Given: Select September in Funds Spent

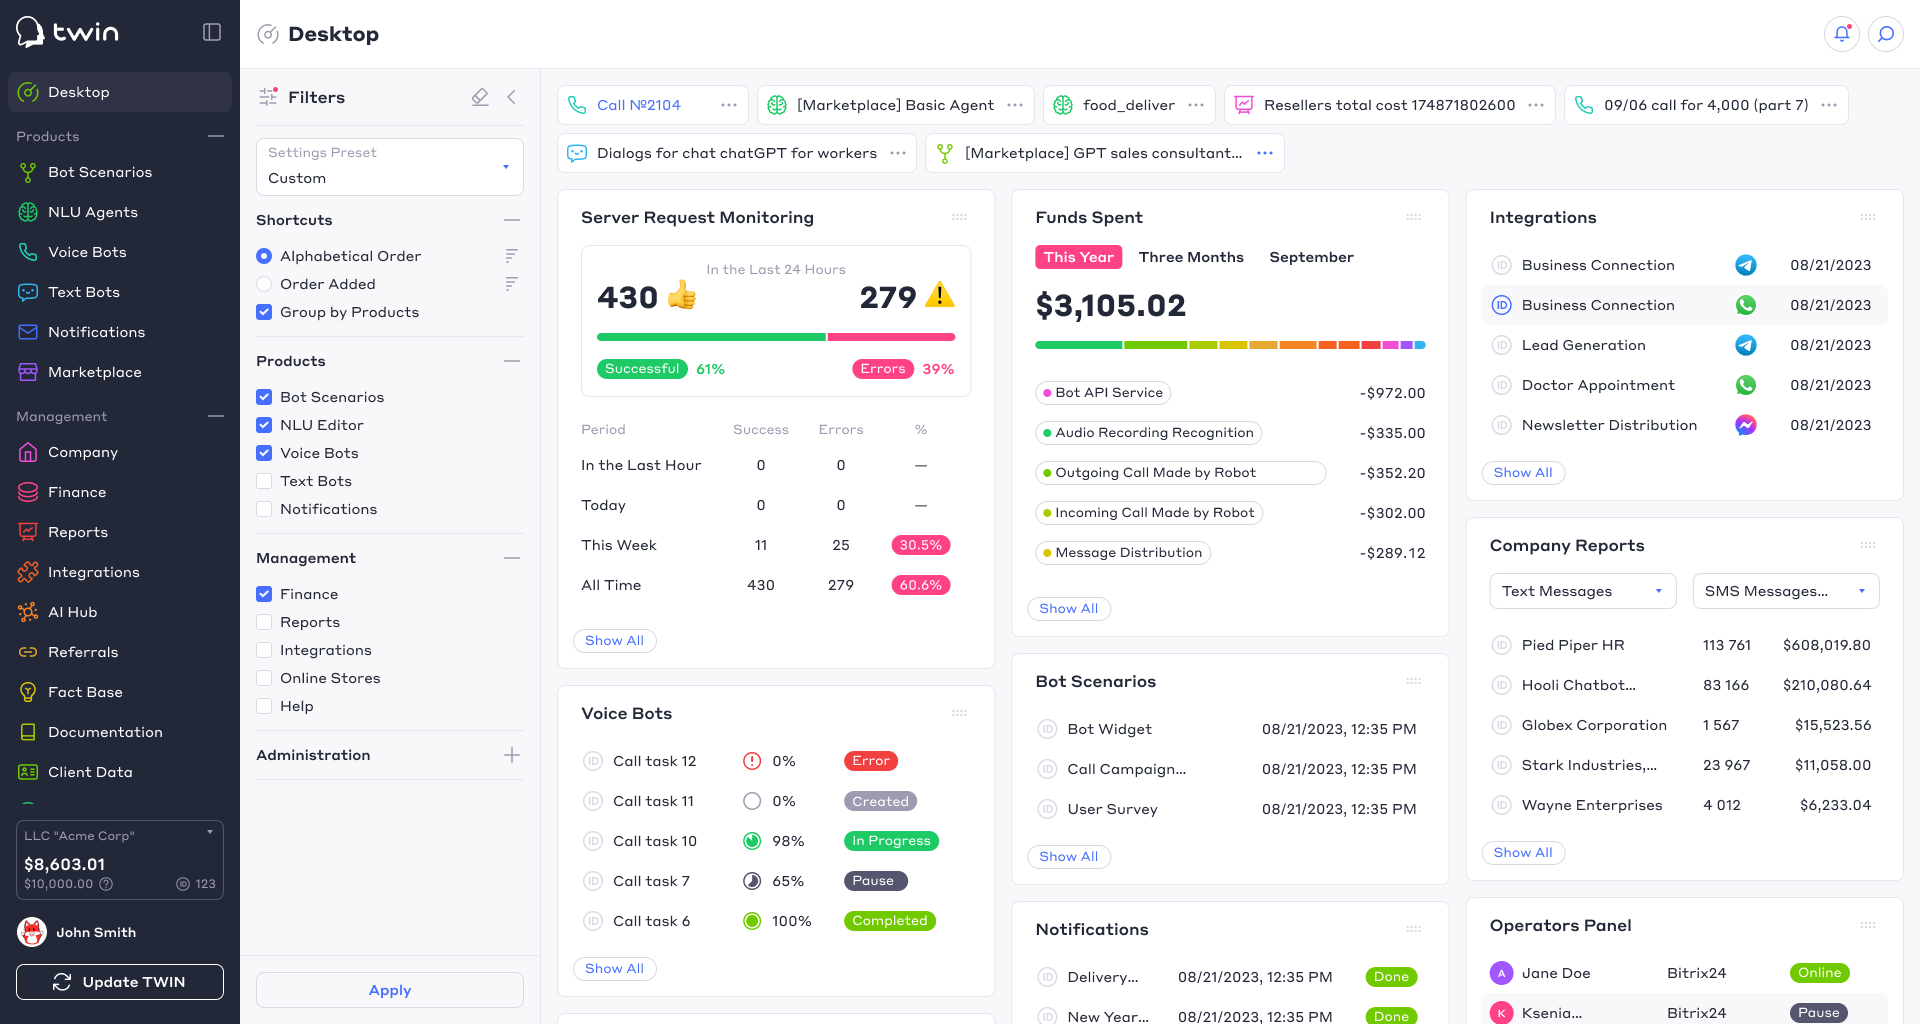Looking at the screenshot, I should 1311,257.
